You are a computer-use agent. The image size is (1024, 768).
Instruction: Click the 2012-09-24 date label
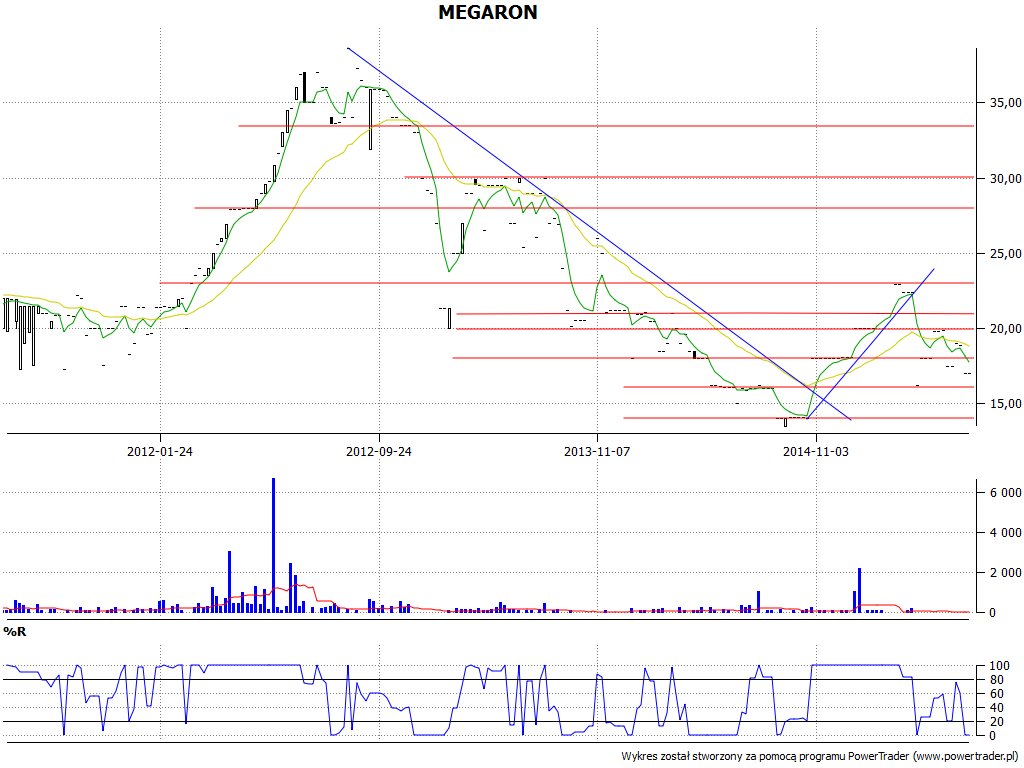379,451
